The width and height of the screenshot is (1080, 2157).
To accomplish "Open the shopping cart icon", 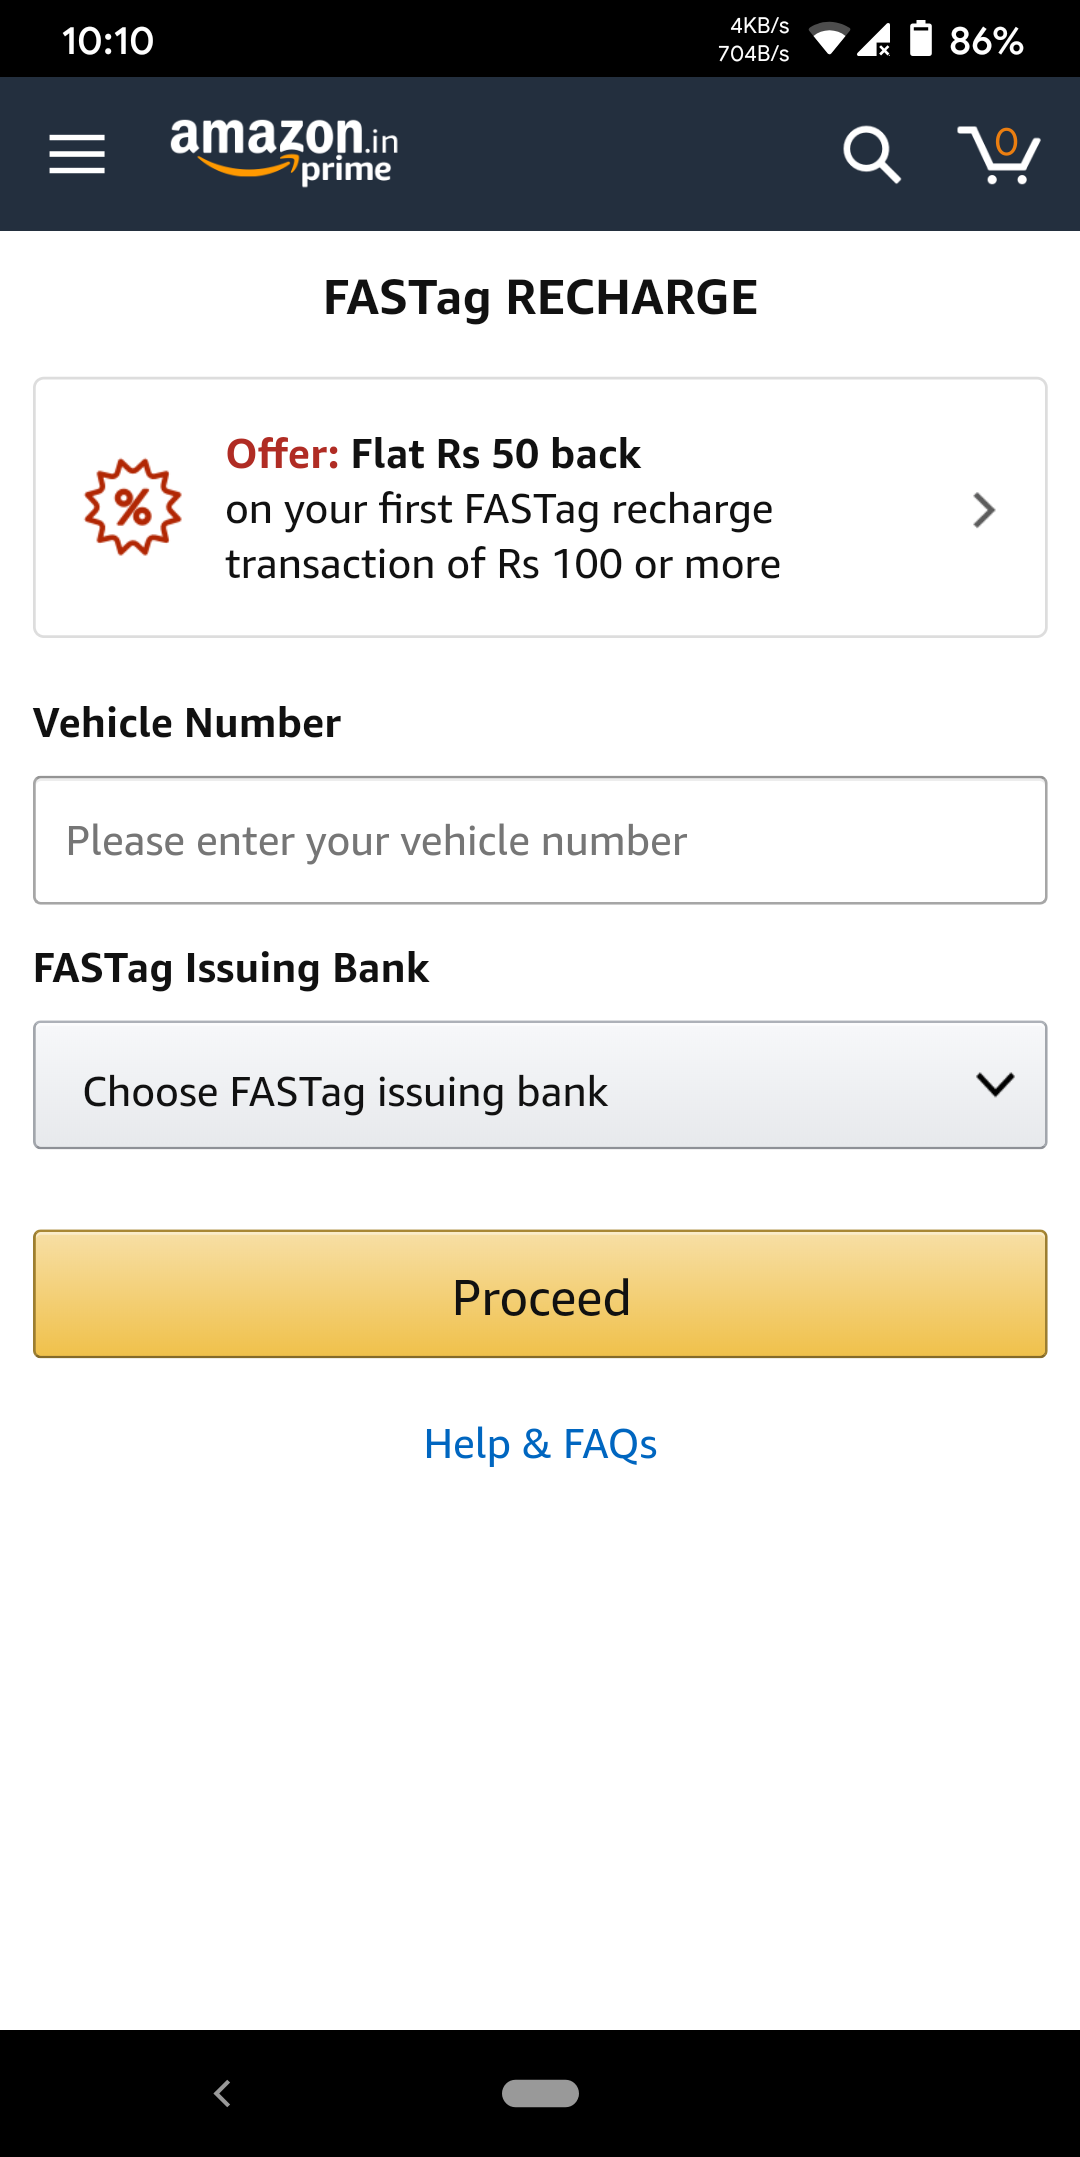I will click(998, 156).
